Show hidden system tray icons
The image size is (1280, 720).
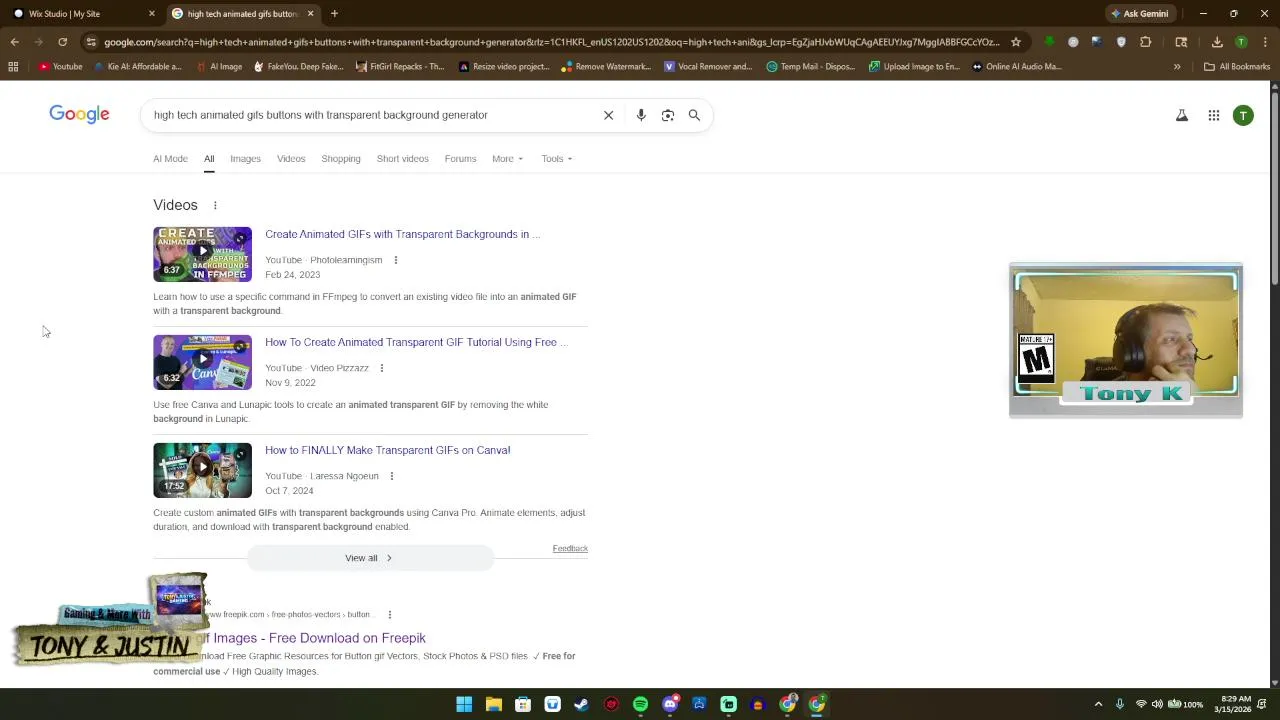(1098, 704)
